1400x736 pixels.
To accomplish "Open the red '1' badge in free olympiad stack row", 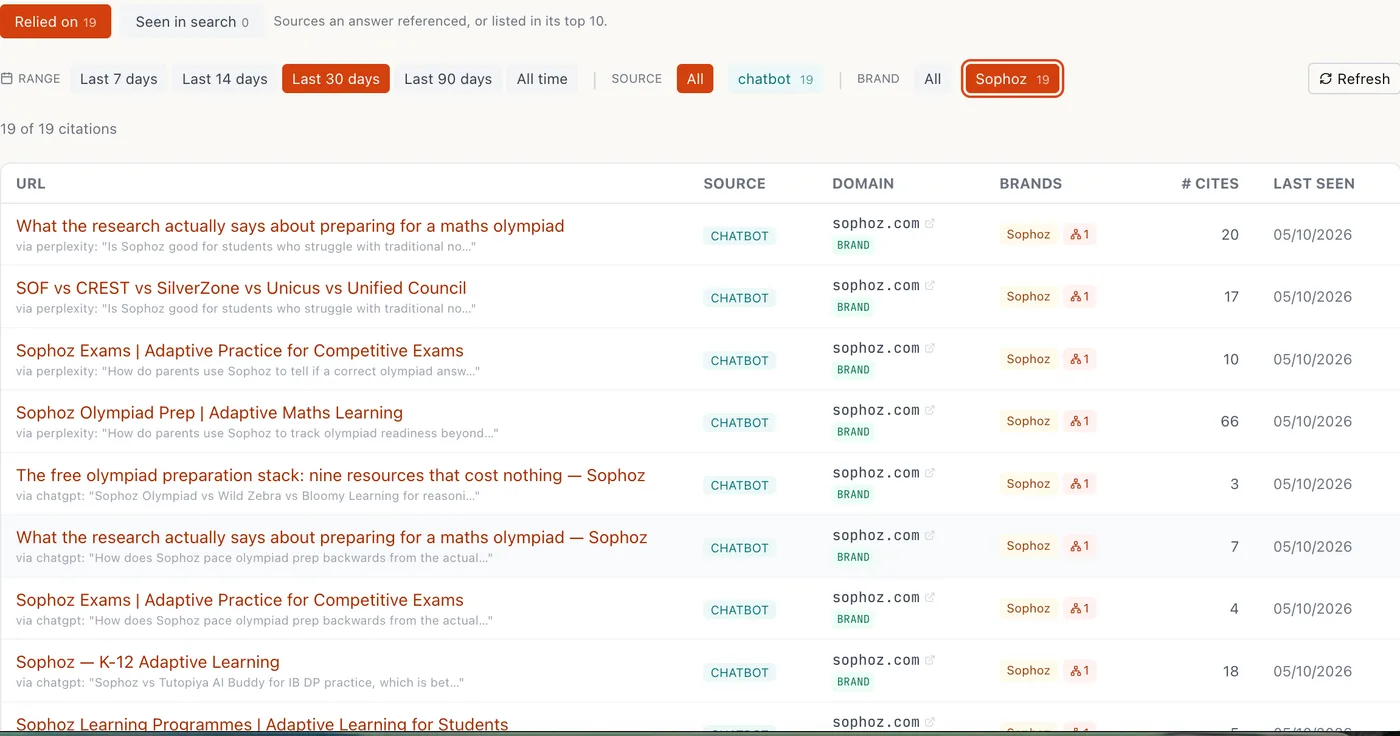I will coord(1080,484).
